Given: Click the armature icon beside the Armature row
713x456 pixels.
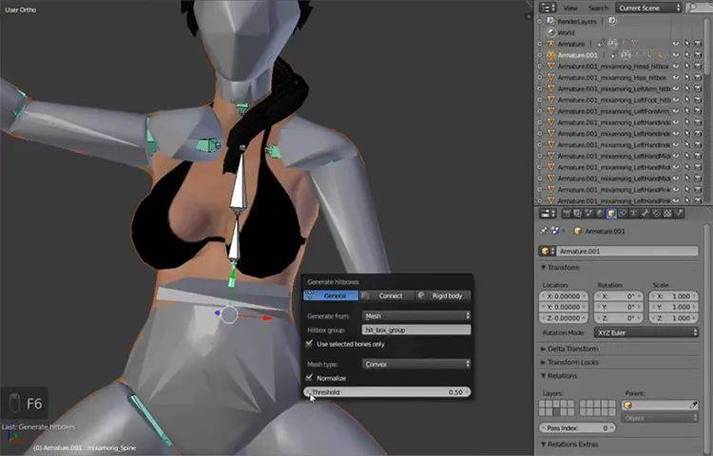Looking at the screenshot, I should [551, 44].
